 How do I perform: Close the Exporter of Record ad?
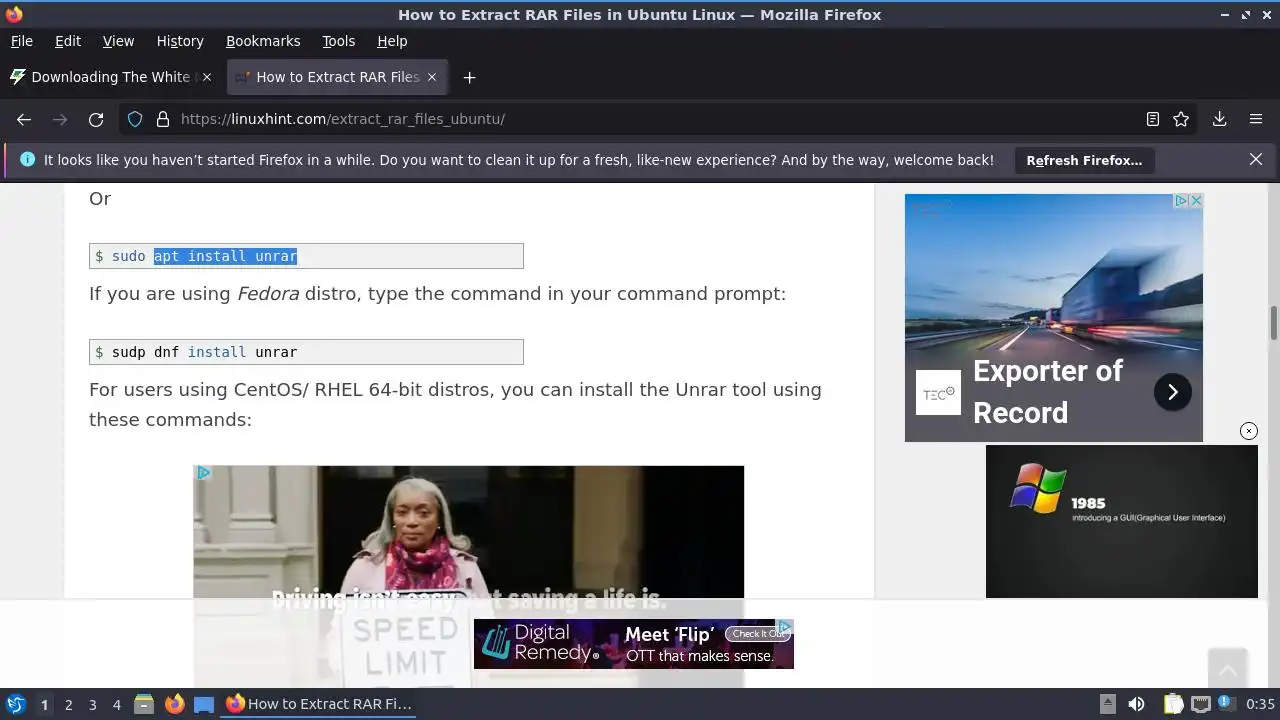tap(1195, 201)
